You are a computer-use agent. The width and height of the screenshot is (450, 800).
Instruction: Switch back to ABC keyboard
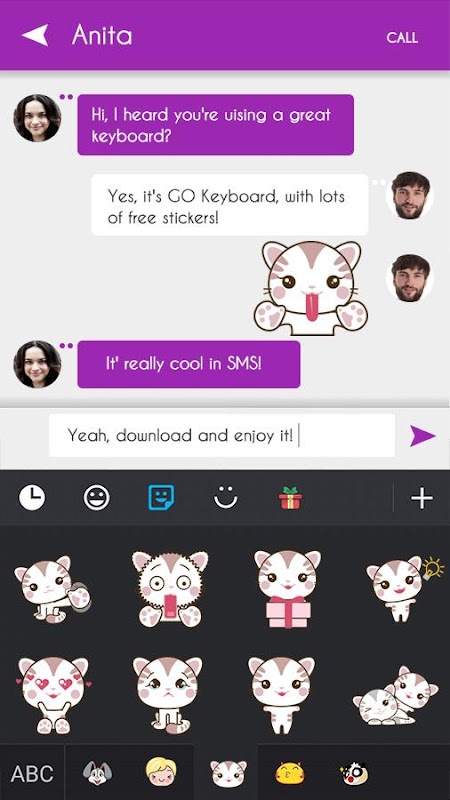tap(32, 773)
